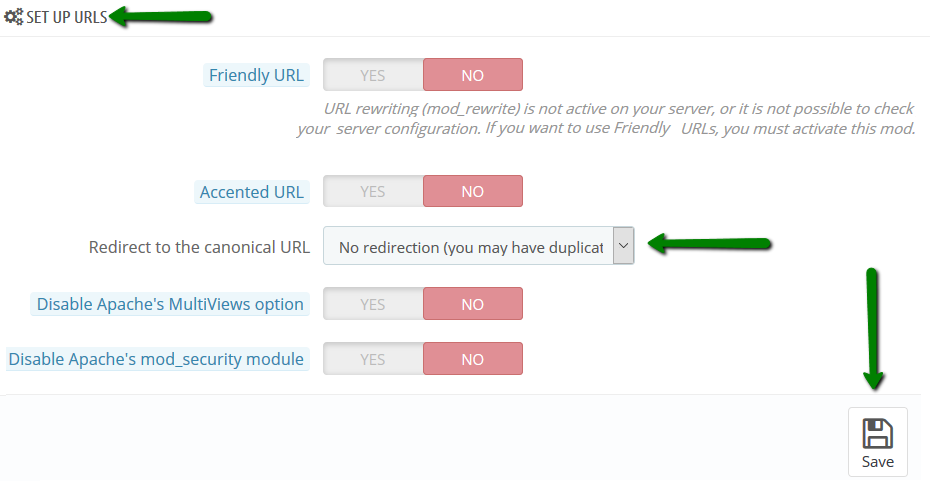Select NO for Apache's mod_security module
930x481 pixels.
point(473,359)
